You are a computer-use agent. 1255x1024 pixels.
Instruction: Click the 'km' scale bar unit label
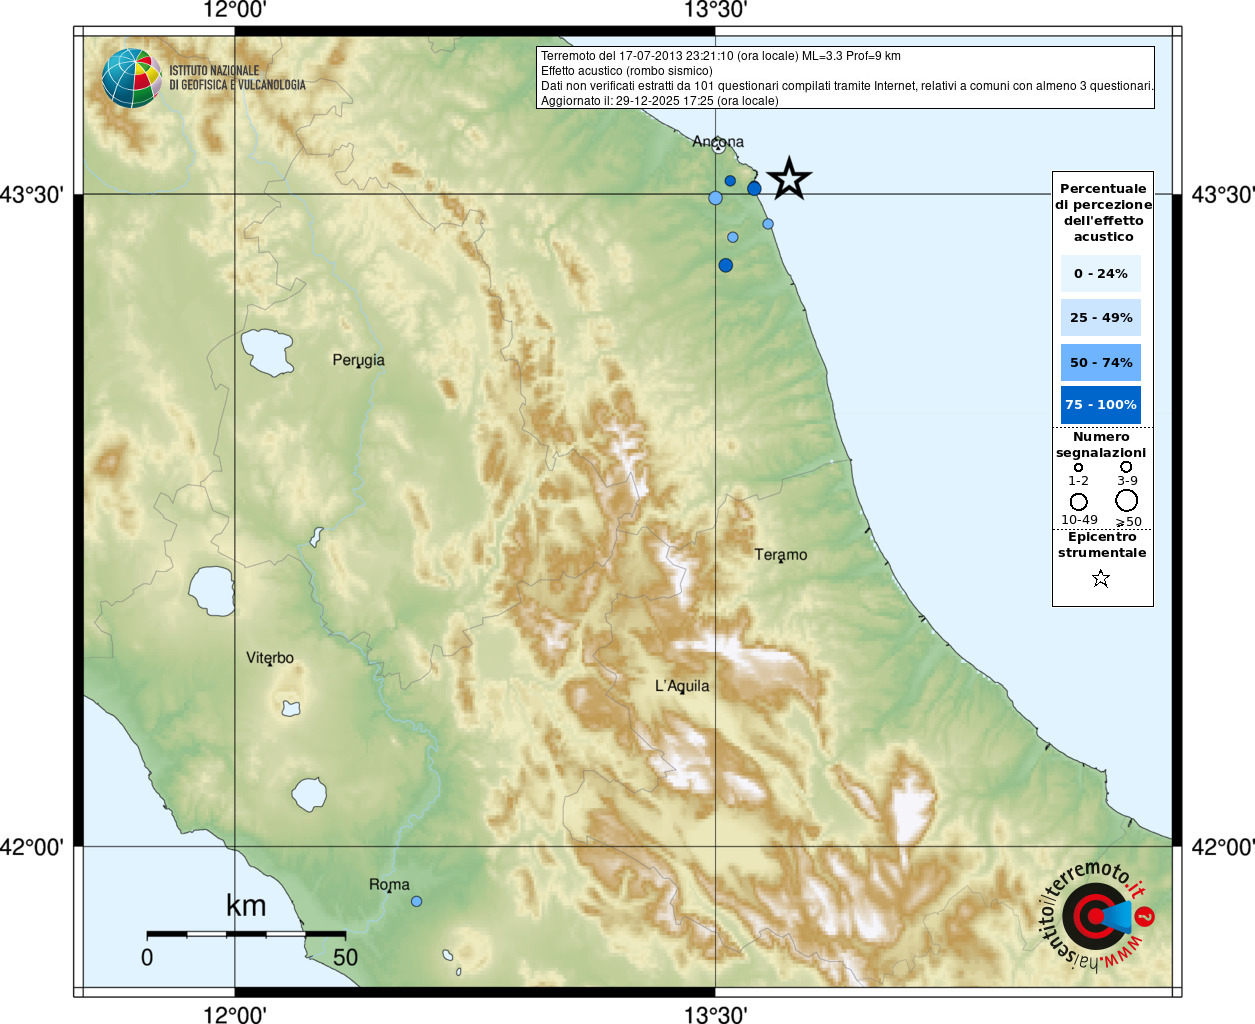tap(246, 905)
